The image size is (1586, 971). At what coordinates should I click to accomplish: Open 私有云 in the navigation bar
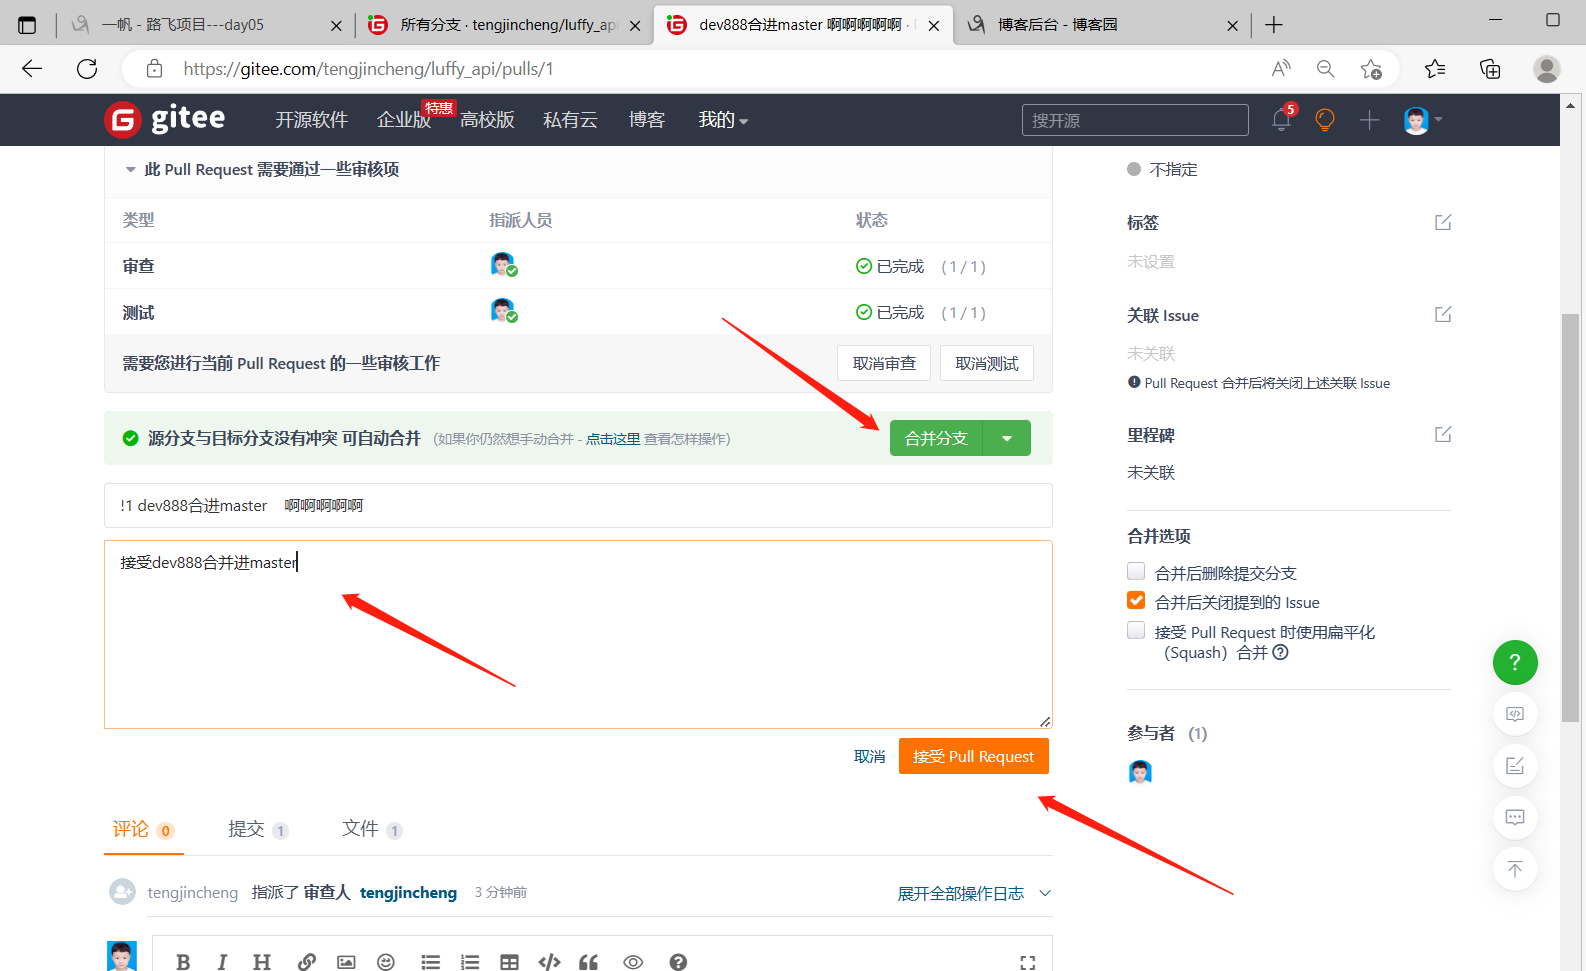570,120
